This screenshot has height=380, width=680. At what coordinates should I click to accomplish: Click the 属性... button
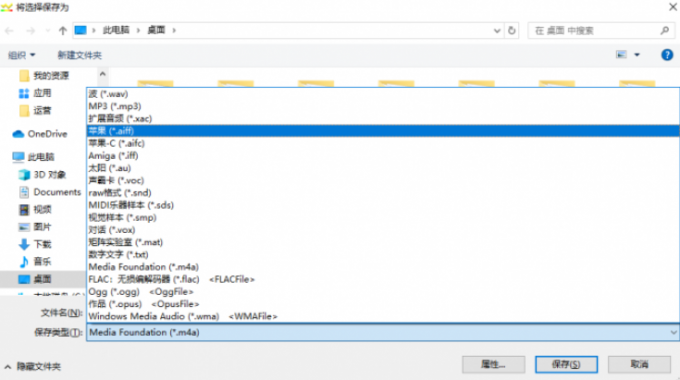(493, 364)
